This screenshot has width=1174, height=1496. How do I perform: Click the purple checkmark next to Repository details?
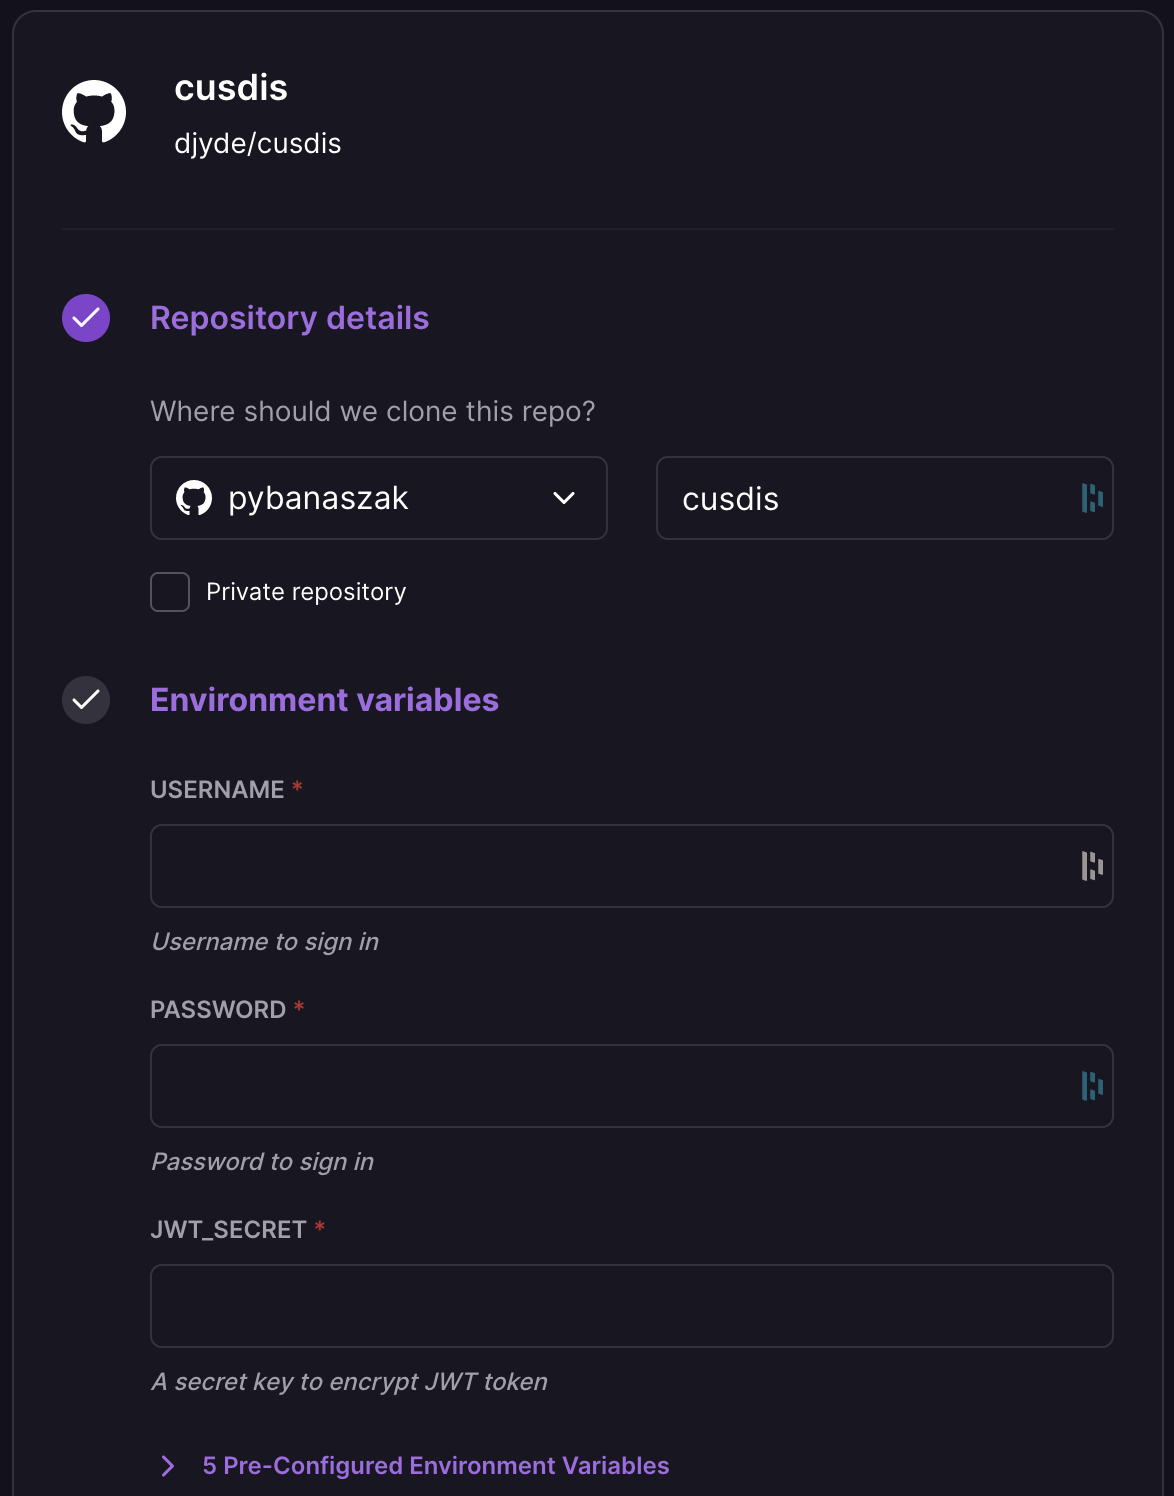[86, 318]
